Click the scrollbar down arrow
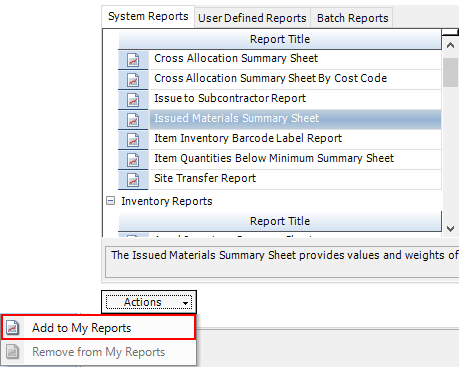 (450, 229)
